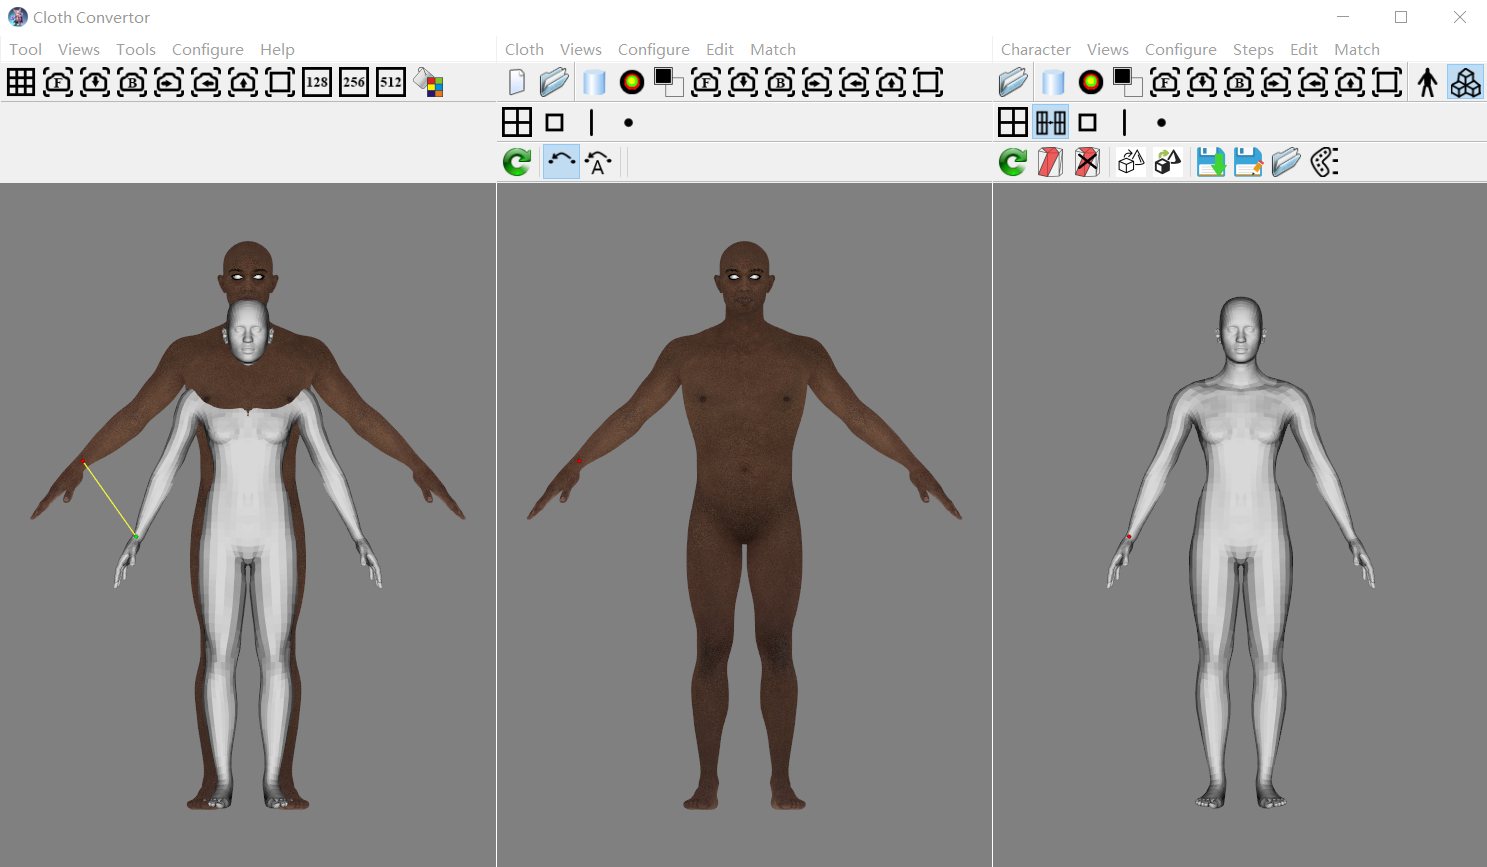
Task: Click the human figure icon
Action: click(1427, 82)
